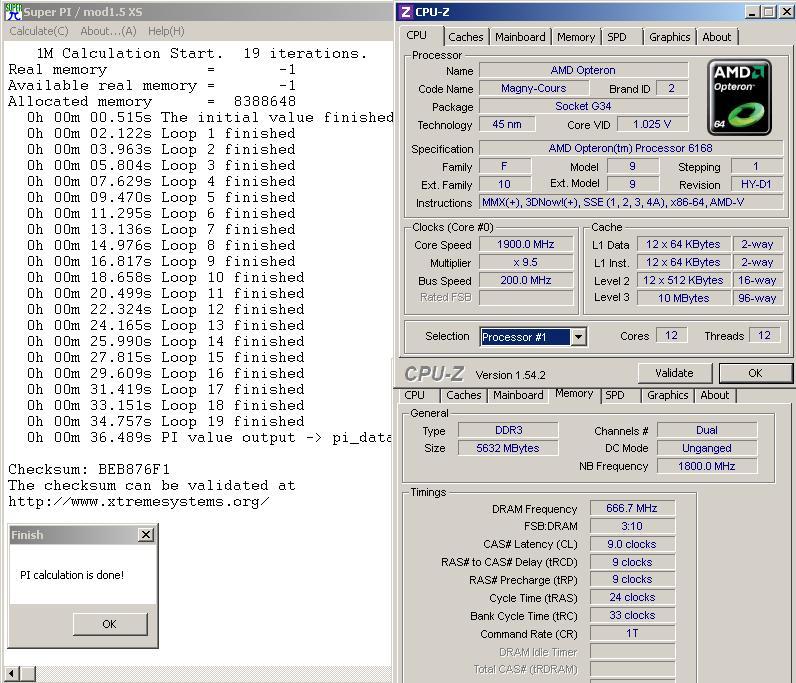
Task: Click the Checksum: BEB876F1 line
Action: (89, 469)
